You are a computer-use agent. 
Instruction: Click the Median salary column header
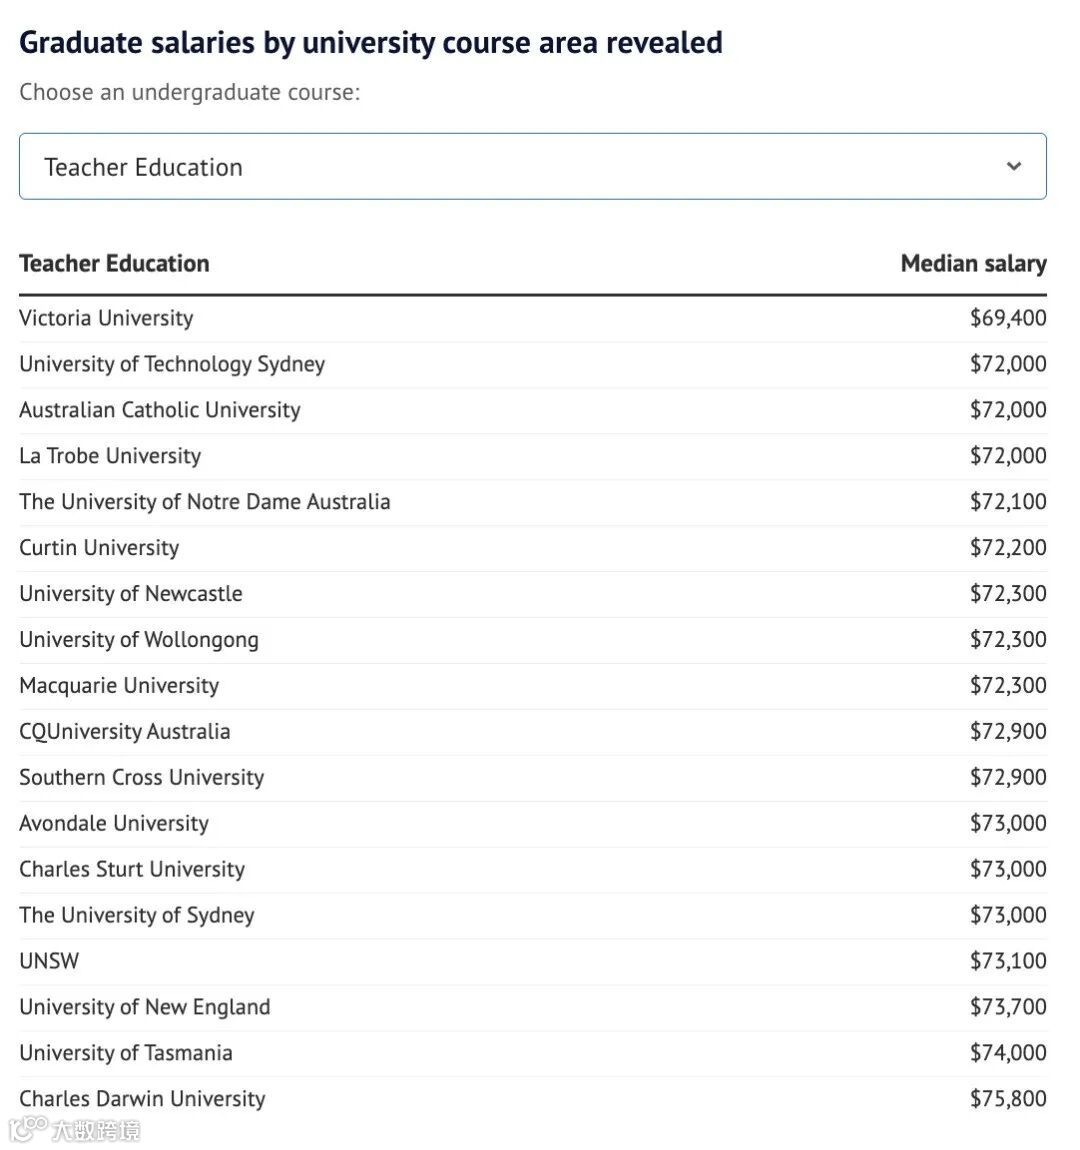[973, 264]
